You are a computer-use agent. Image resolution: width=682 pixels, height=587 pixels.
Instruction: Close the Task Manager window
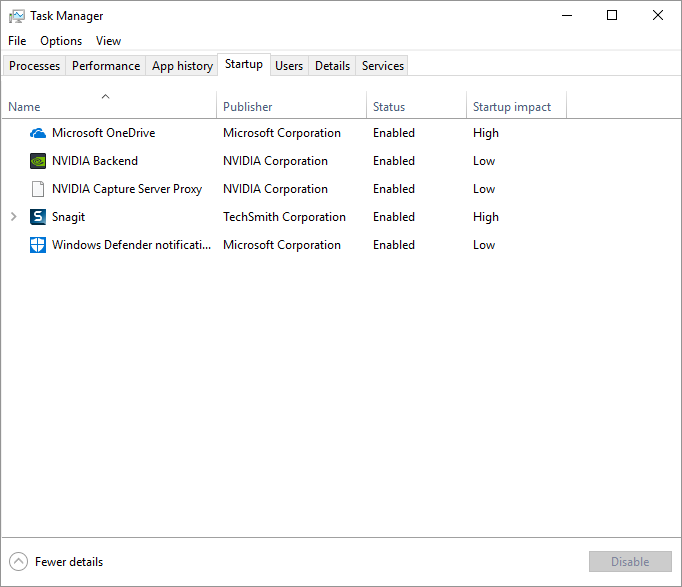[658, 15]
